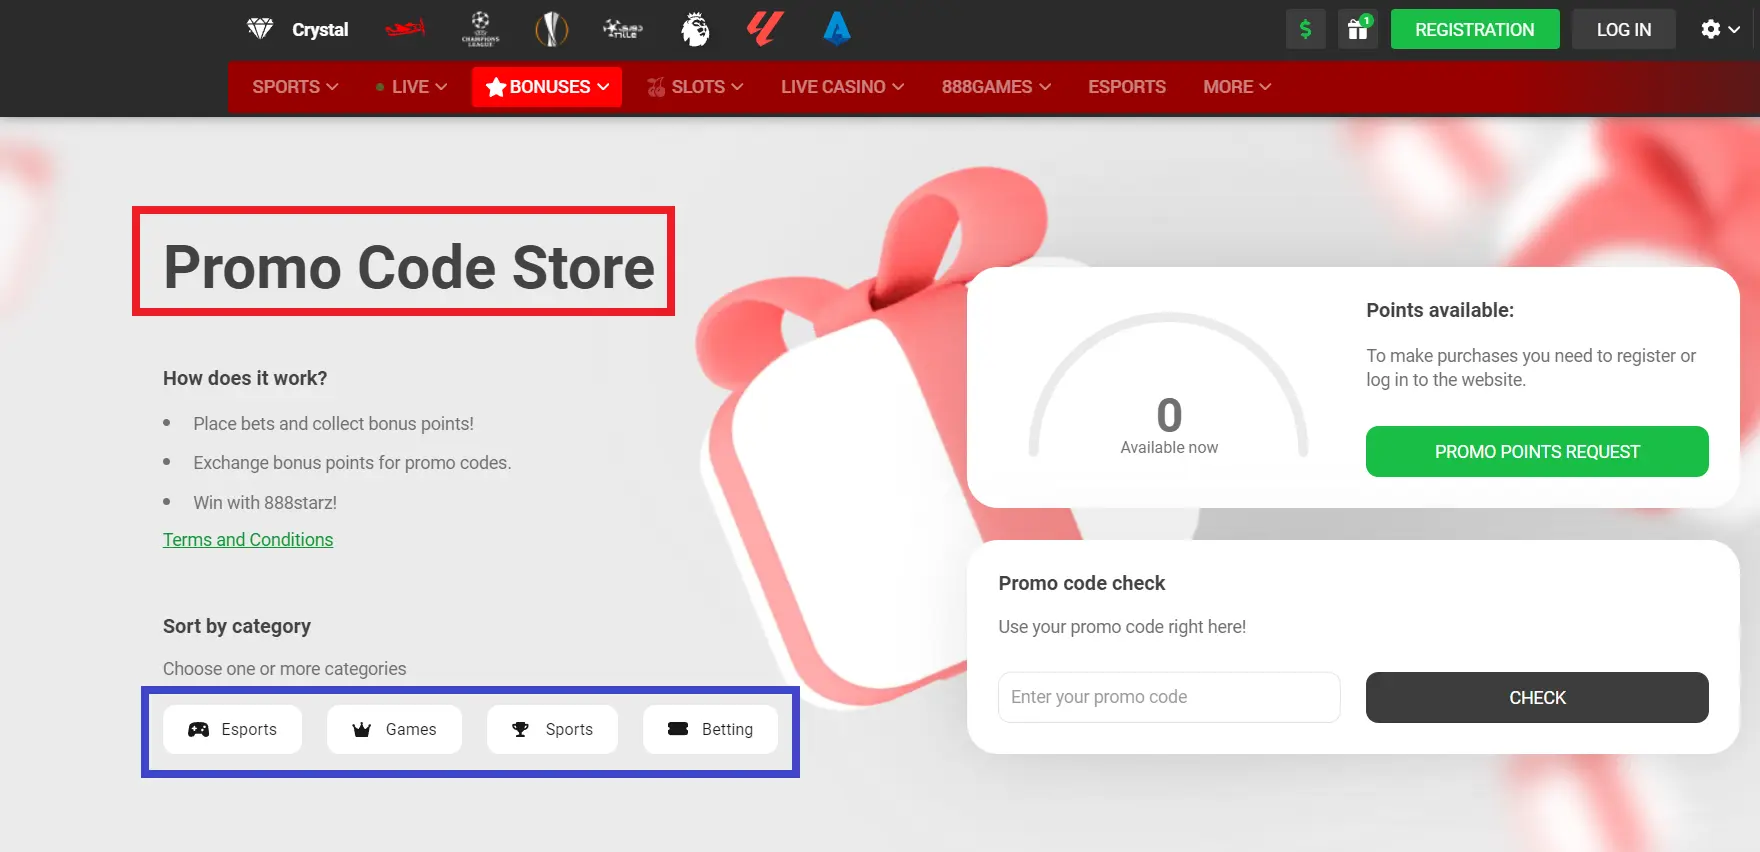Open the red airplane Aviator game icon
The height and width of the screenshot is (852, 1760).
tap(405, 29)
